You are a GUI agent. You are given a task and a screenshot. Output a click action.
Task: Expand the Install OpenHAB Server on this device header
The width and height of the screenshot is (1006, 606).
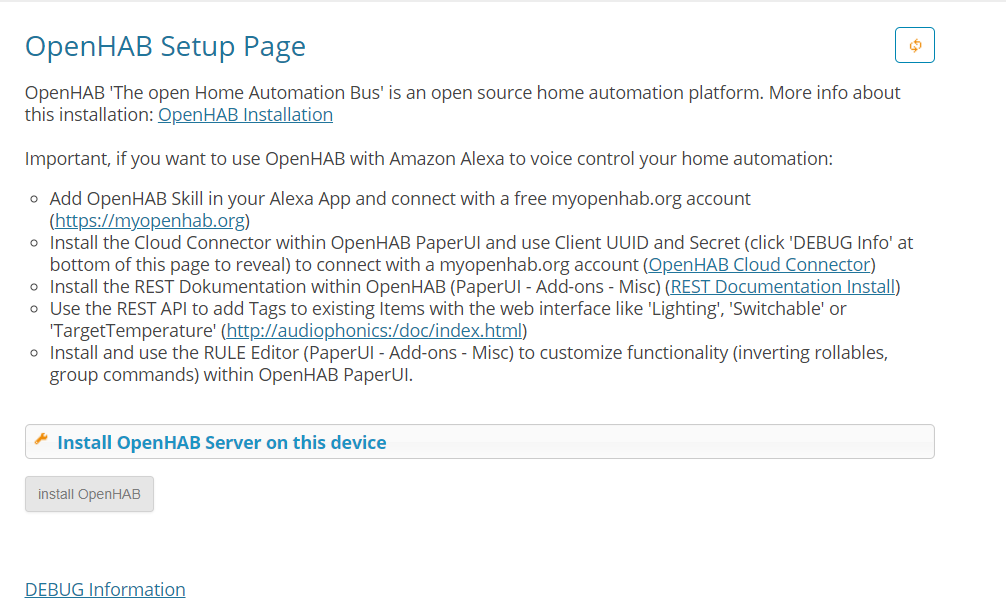tap(480, 442)
